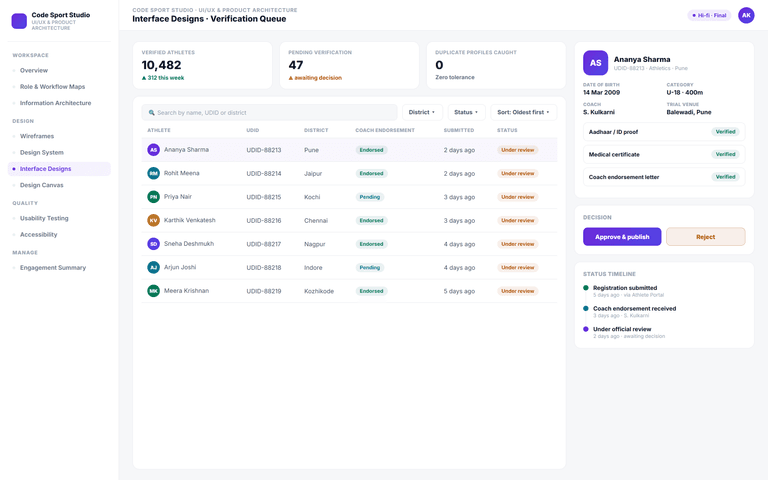Click the Balewadi, Pune trial venue value
The width and height of the screenshot is (768, 480).
[689, 112]
